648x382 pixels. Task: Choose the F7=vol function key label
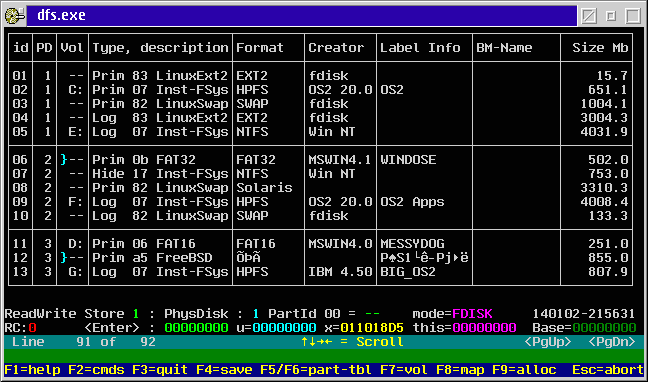(x=404, y=370)
